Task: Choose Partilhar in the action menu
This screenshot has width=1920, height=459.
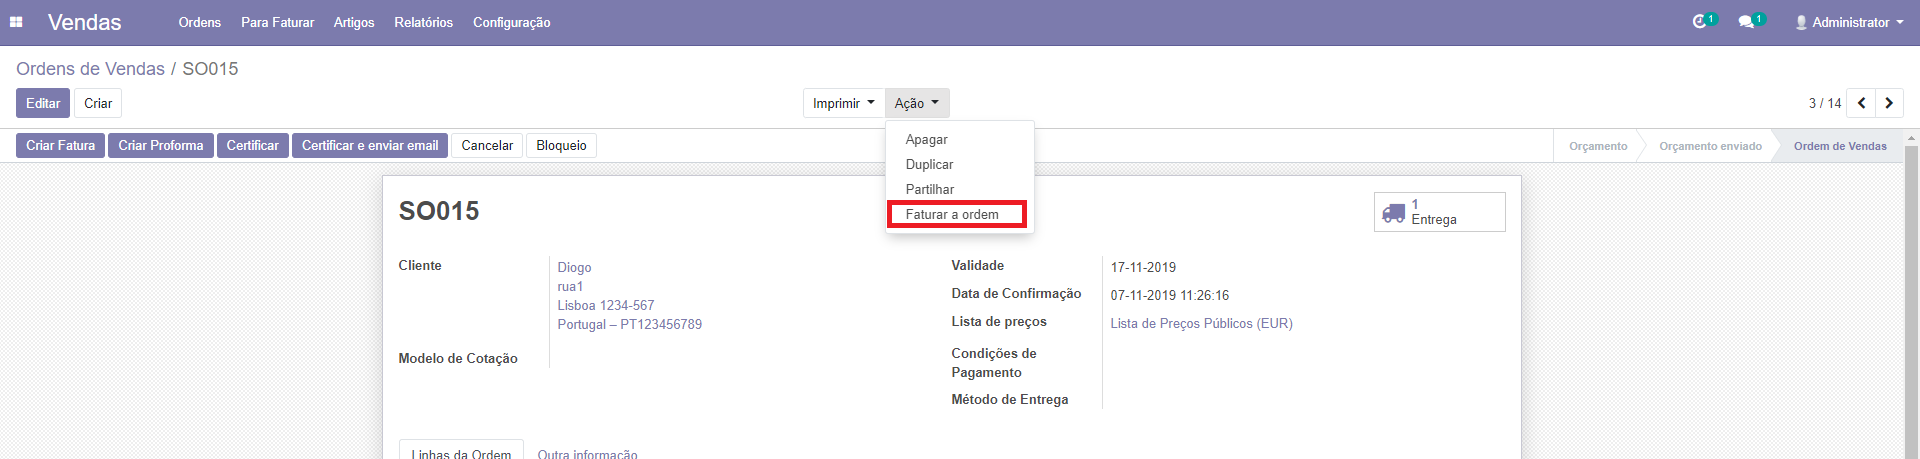Action: click(x=929, y=189)
